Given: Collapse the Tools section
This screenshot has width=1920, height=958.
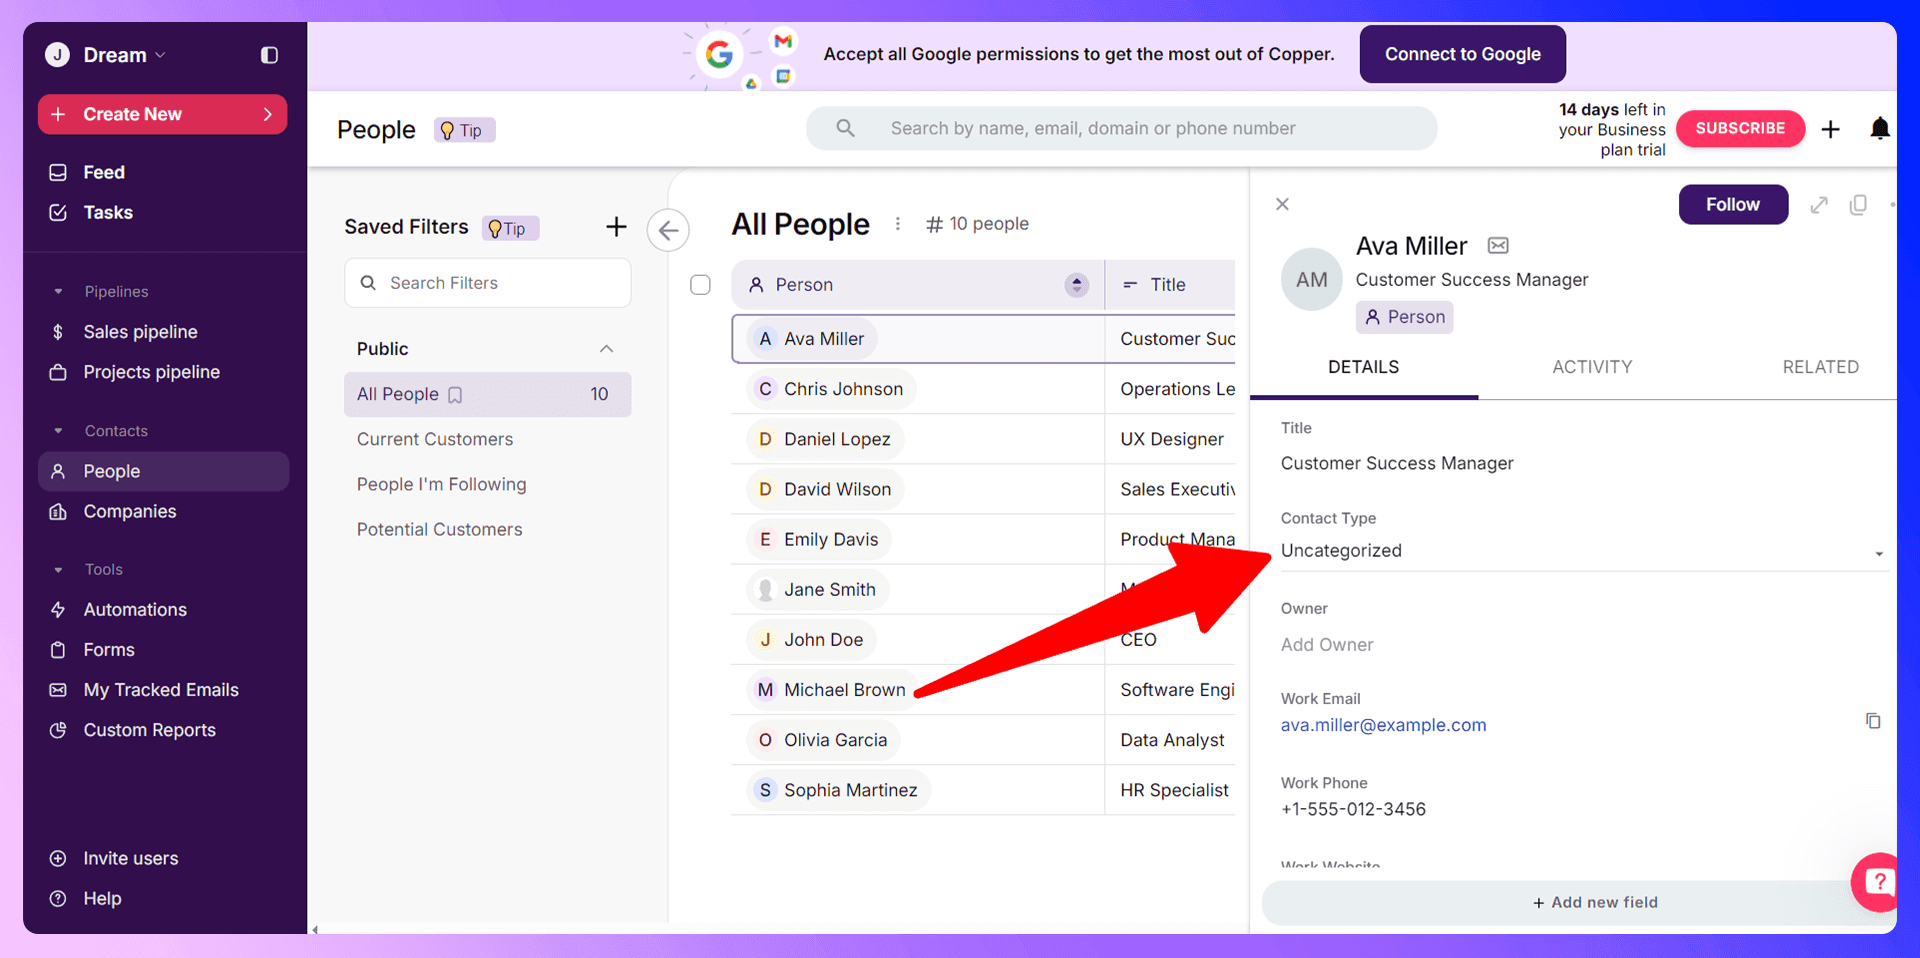Looking at the screenshot, I should [x=58, y=569].
